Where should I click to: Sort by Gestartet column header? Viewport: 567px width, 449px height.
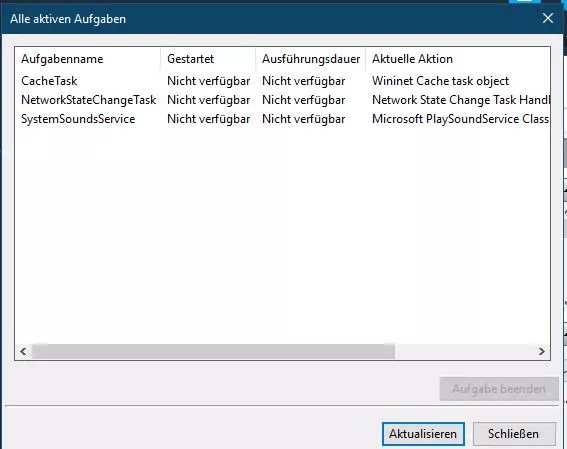(x=191, y=59)
